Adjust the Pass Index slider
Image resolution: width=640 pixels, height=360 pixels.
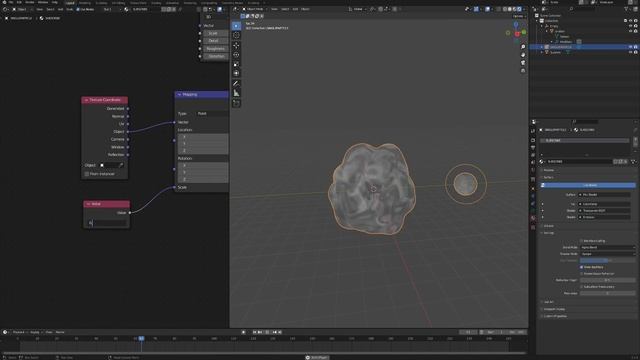[x=607, y=293]
